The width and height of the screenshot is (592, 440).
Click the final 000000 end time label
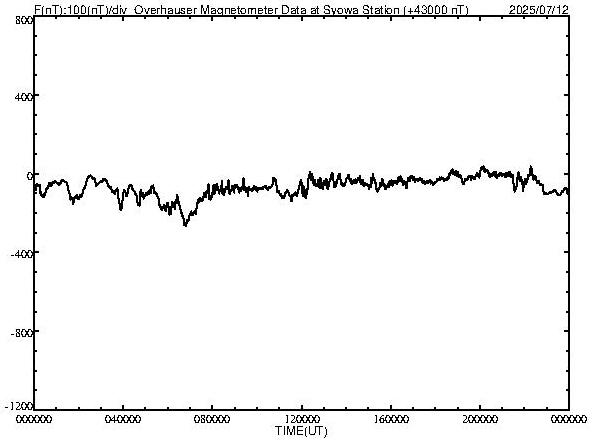(x=569, y=419)
